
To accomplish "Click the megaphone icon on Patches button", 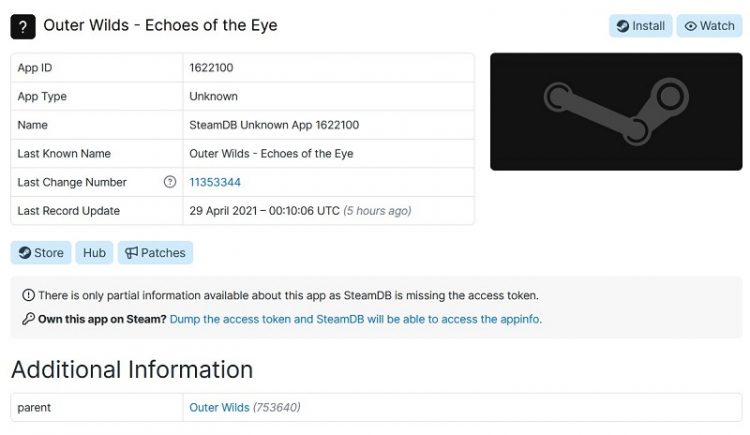I will point(129,253).
